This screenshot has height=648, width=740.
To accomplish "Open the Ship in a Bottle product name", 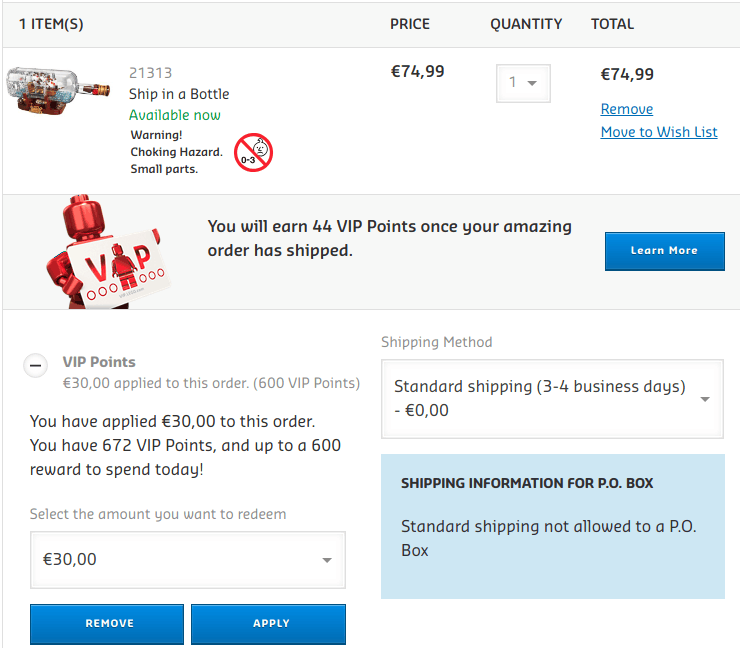I will click(179, 94).
